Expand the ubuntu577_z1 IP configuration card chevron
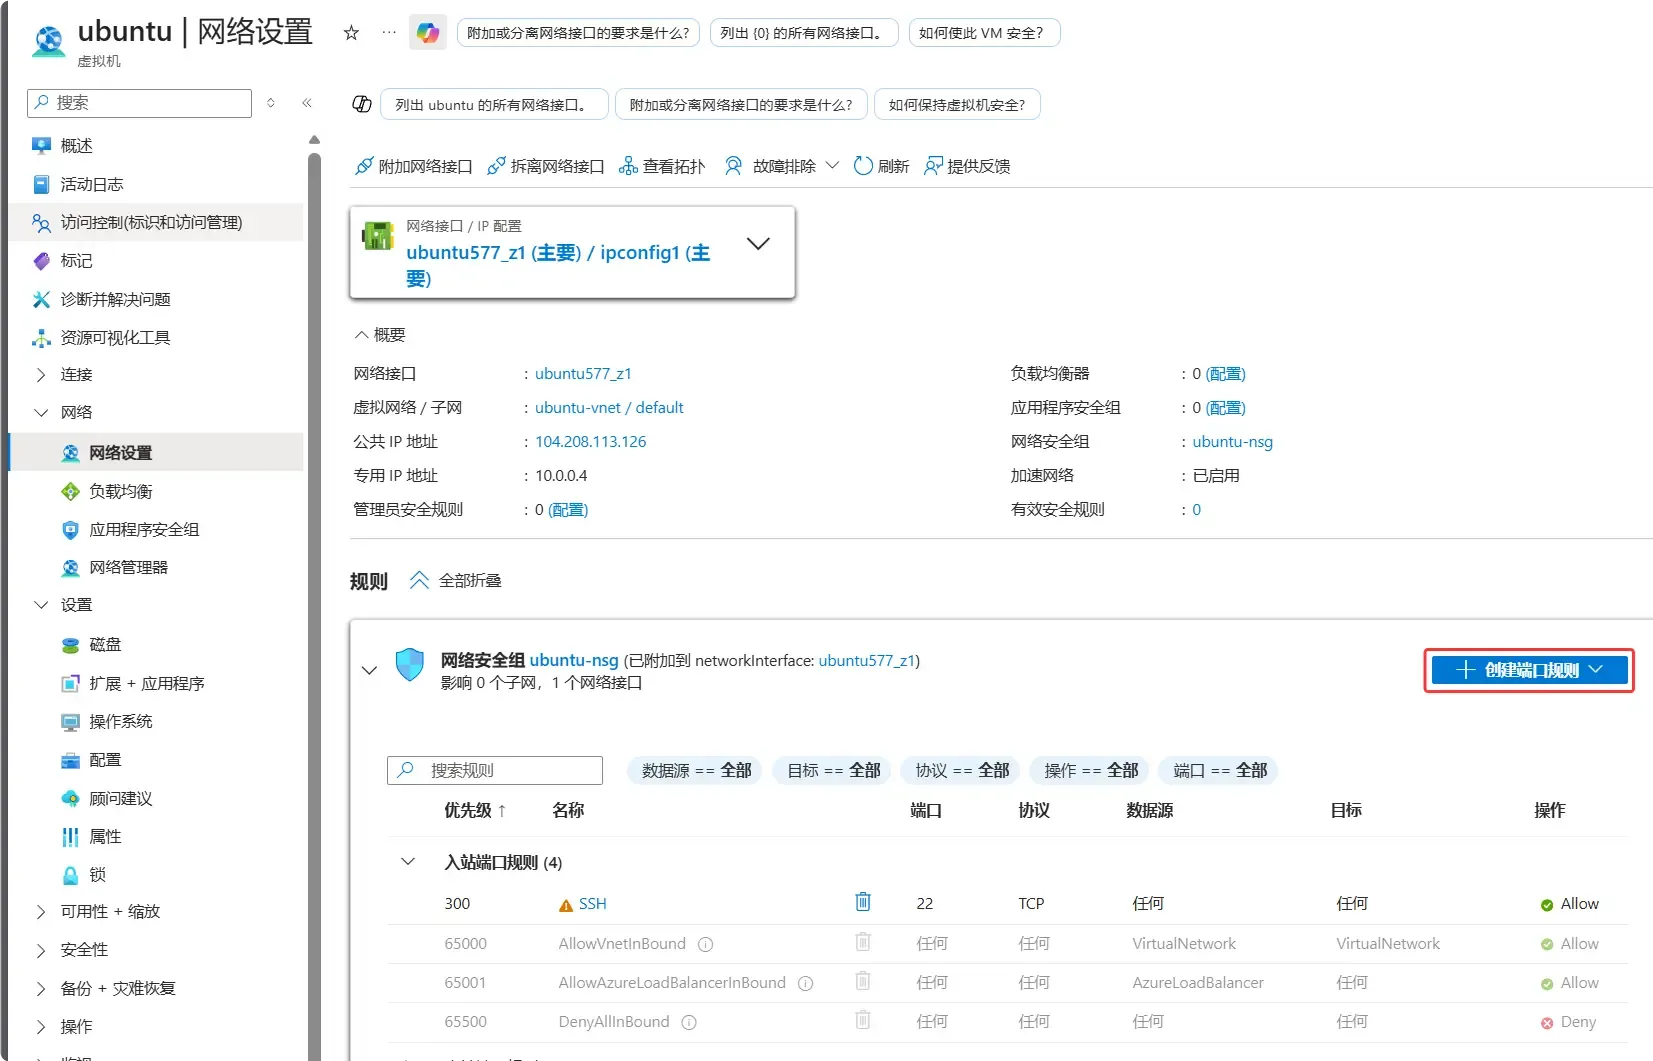The height and width of the screenshot is (1061, 1653). tap(758, 243)
